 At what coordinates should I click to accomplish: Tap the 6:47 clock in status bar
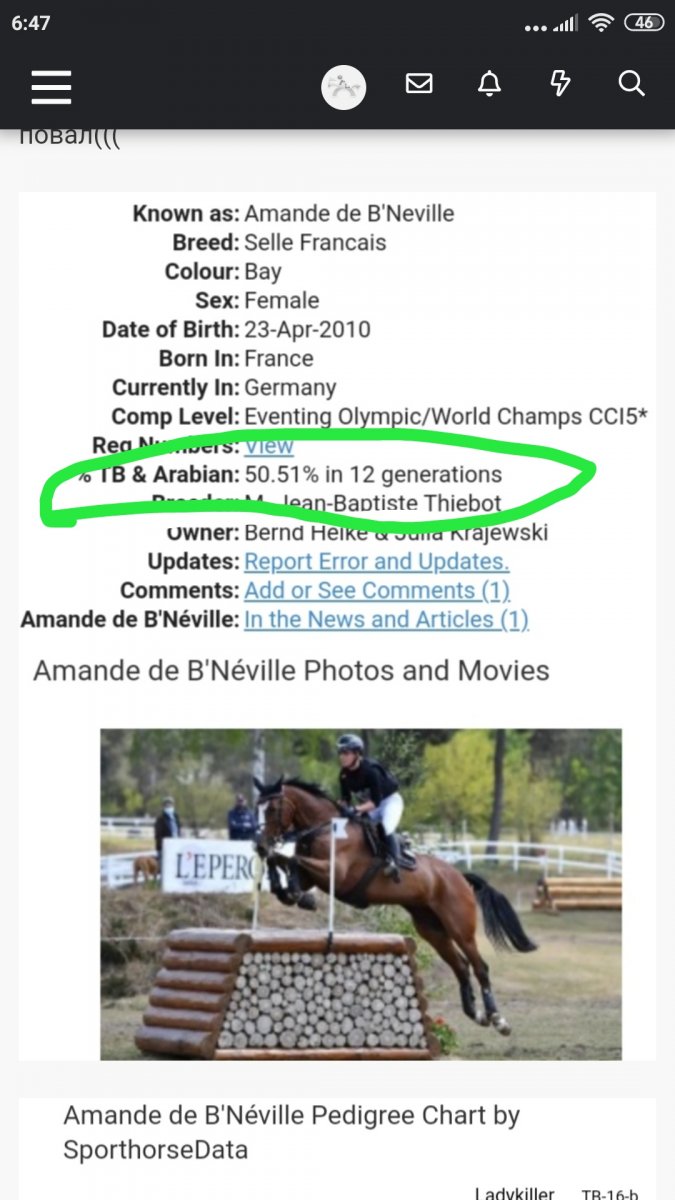click(x=31, y=23)
